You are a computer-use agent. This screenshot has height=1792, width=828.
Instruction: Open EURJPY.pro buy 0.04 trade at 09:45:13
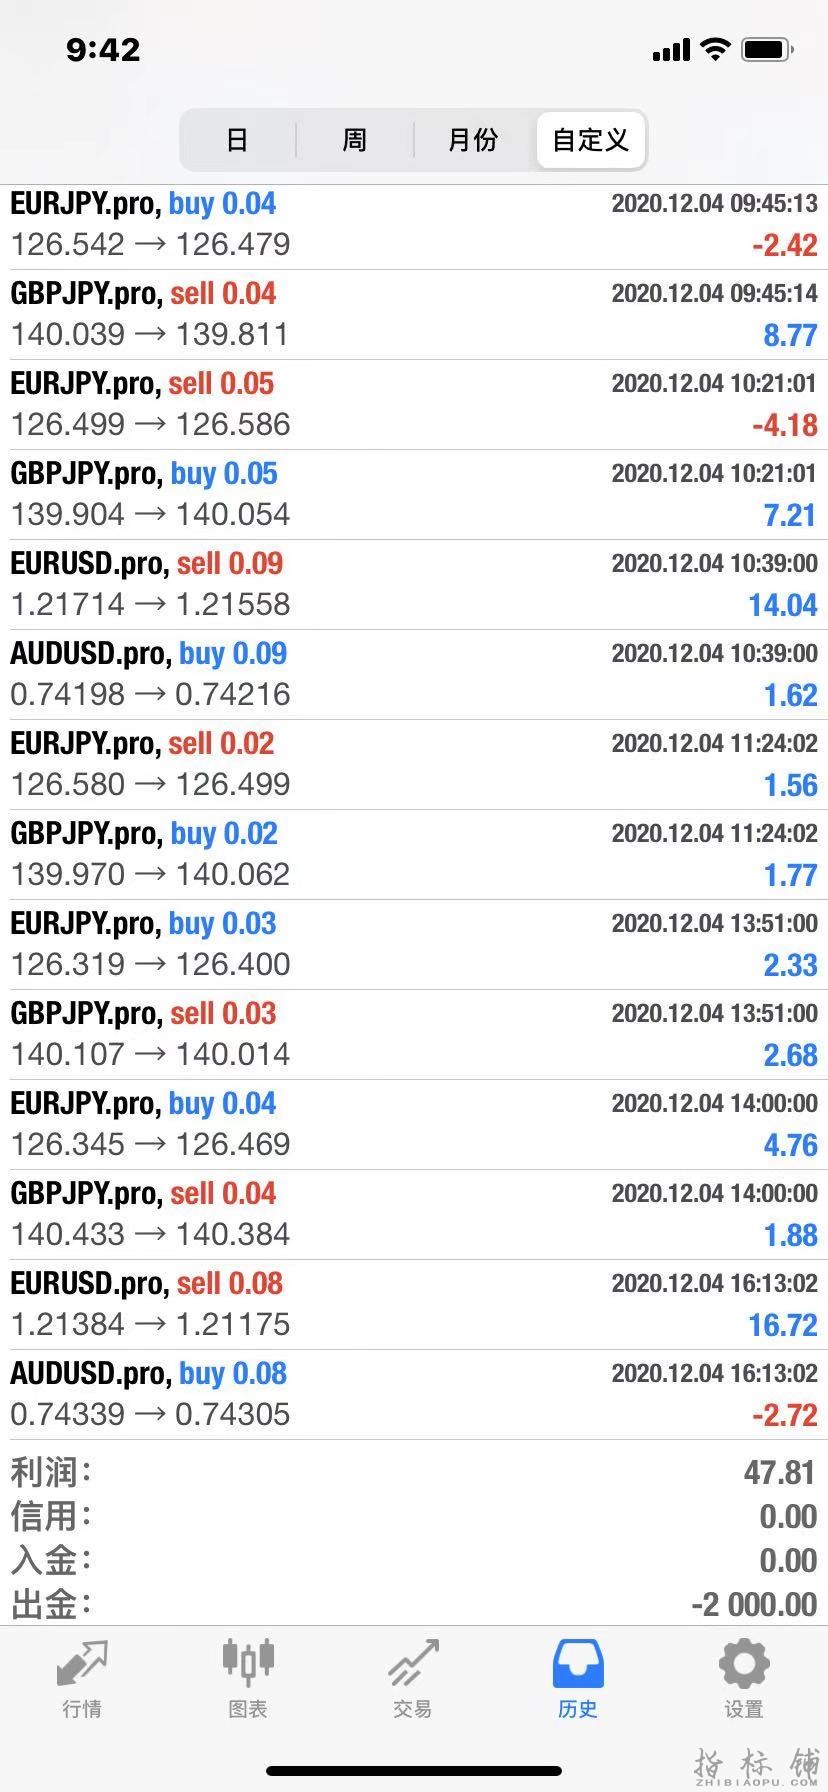point(414,225)
